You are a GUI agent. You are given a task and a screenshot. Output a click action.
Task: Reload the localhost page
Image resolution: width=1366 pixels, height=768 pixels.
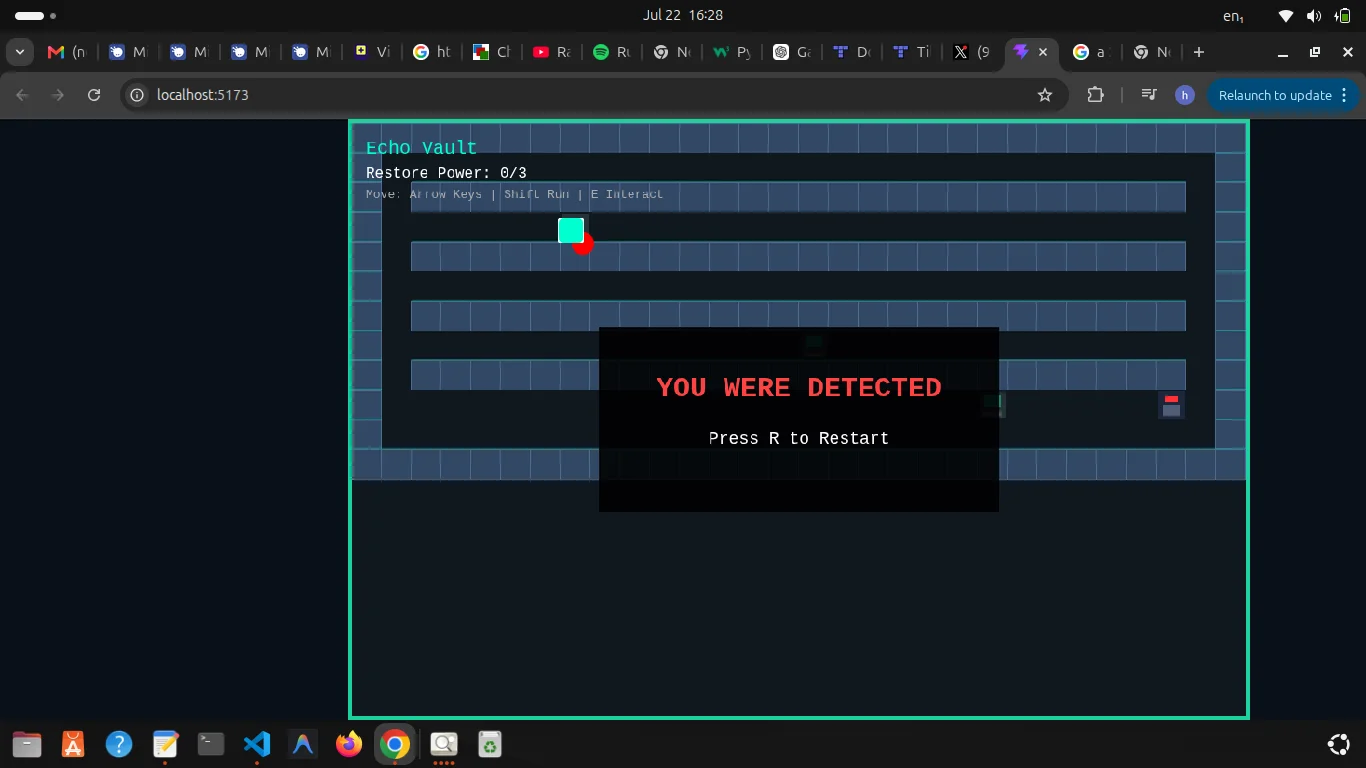[x=94, y=95]
